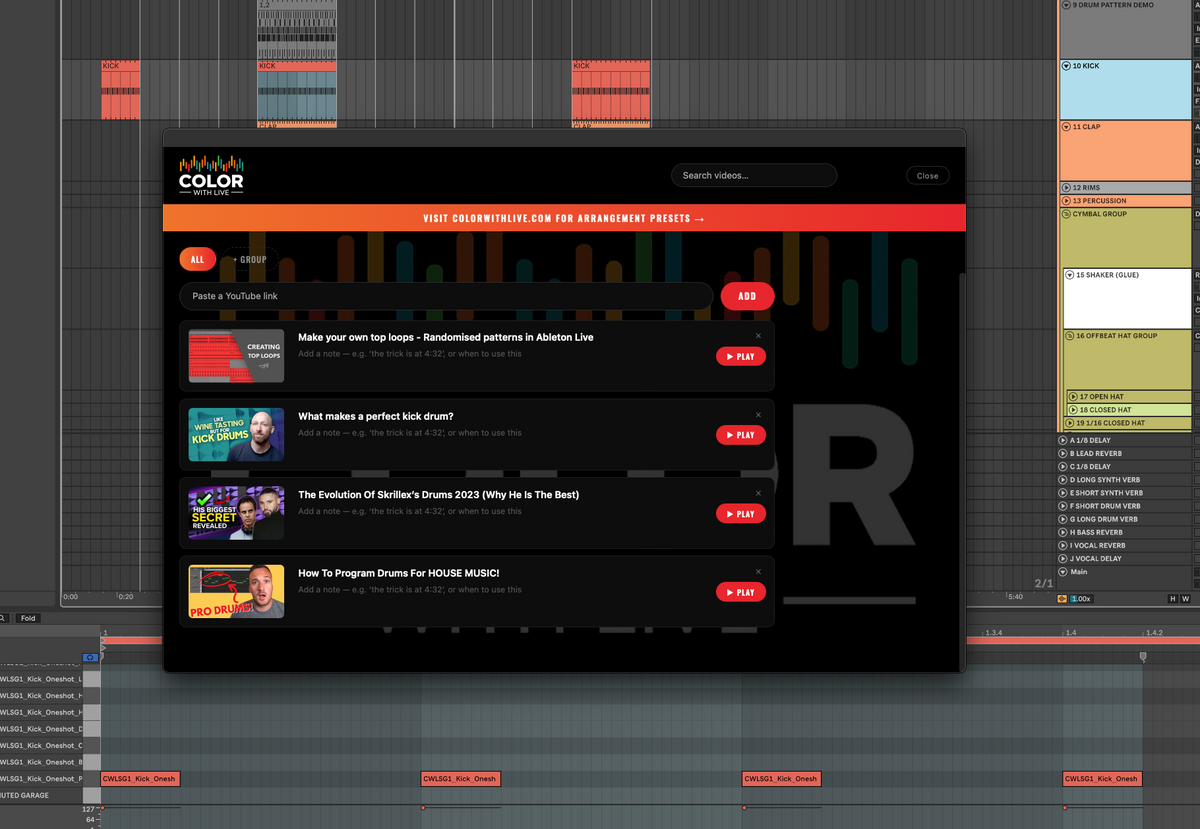
Task: Play 'The Evolution Of Skrillex's Drums 2023' video
Action: point(741,514)
